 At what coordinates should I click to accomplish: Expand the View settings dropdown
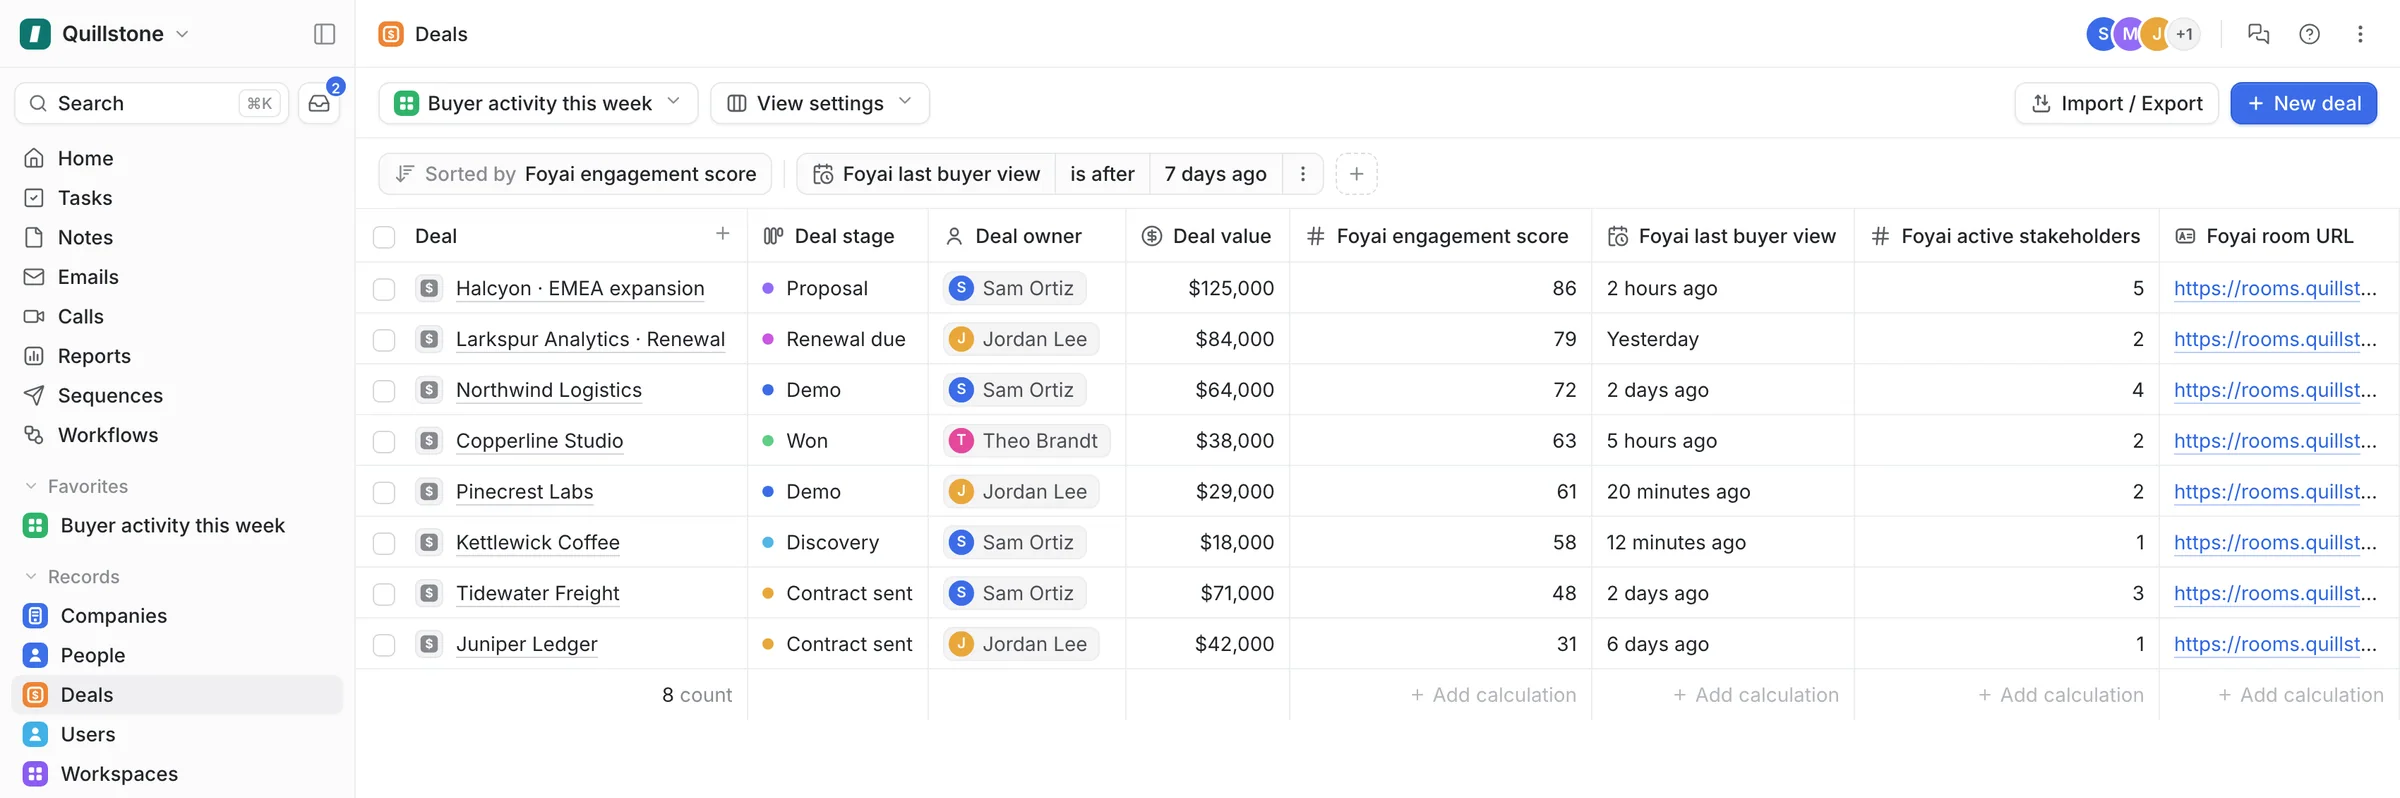click(x=820, y=103)
